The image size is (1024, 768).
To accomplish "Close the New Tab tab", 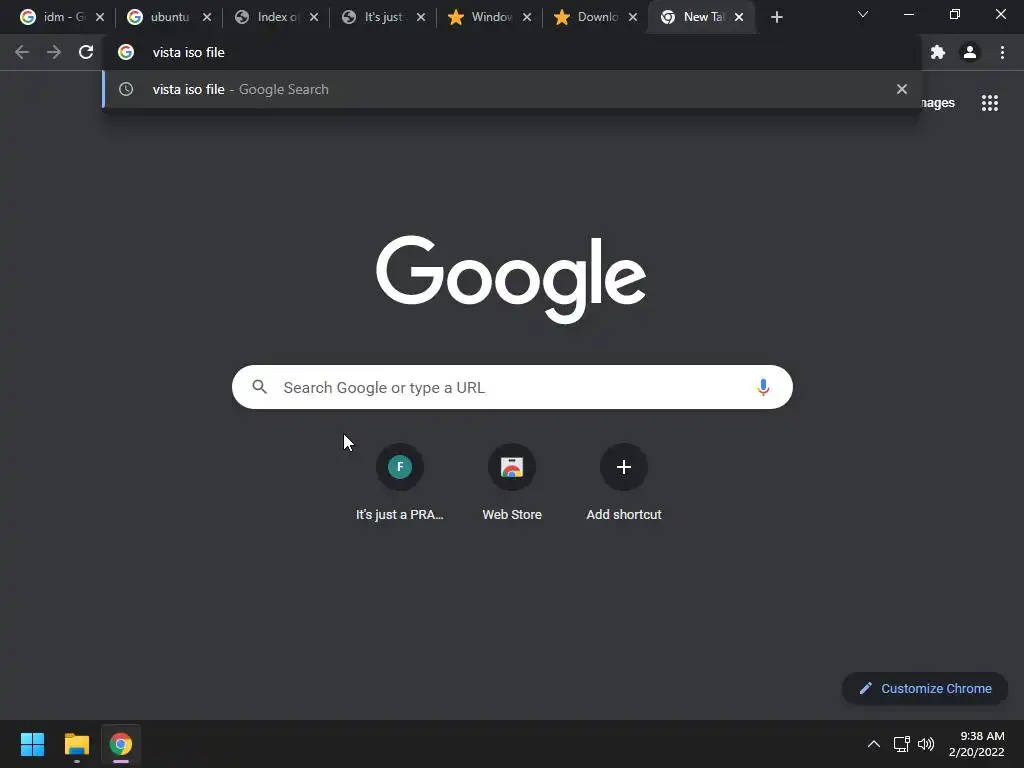I will (739, 17).
